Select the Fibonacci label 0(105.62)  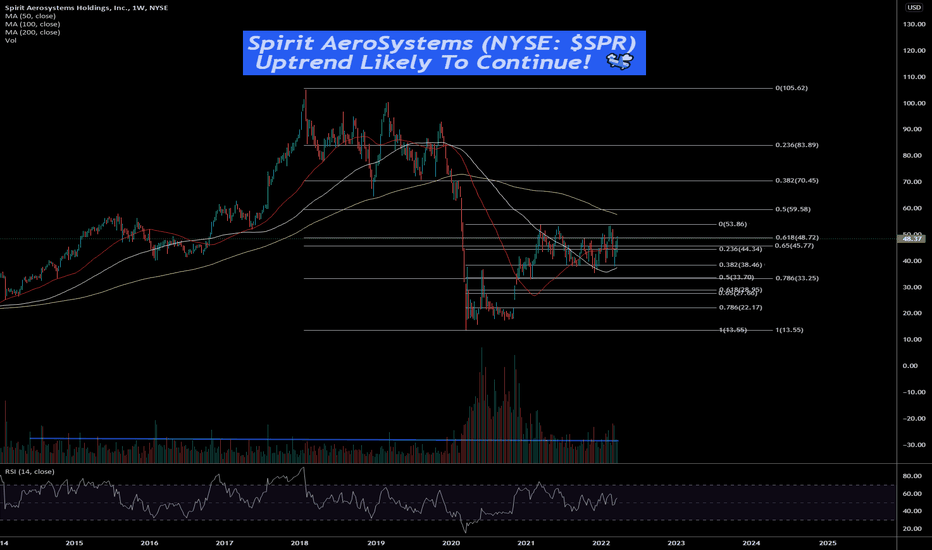pos(791,88)
